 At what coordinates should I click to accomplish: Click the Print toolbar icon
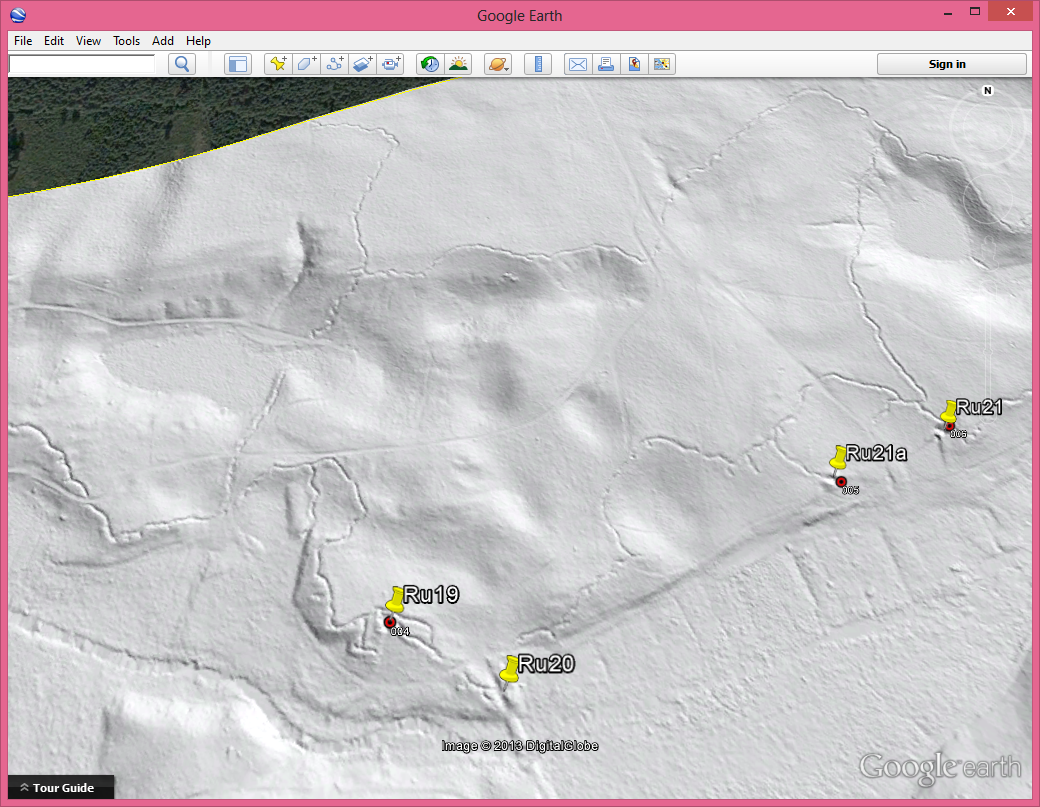coord(605,64)
